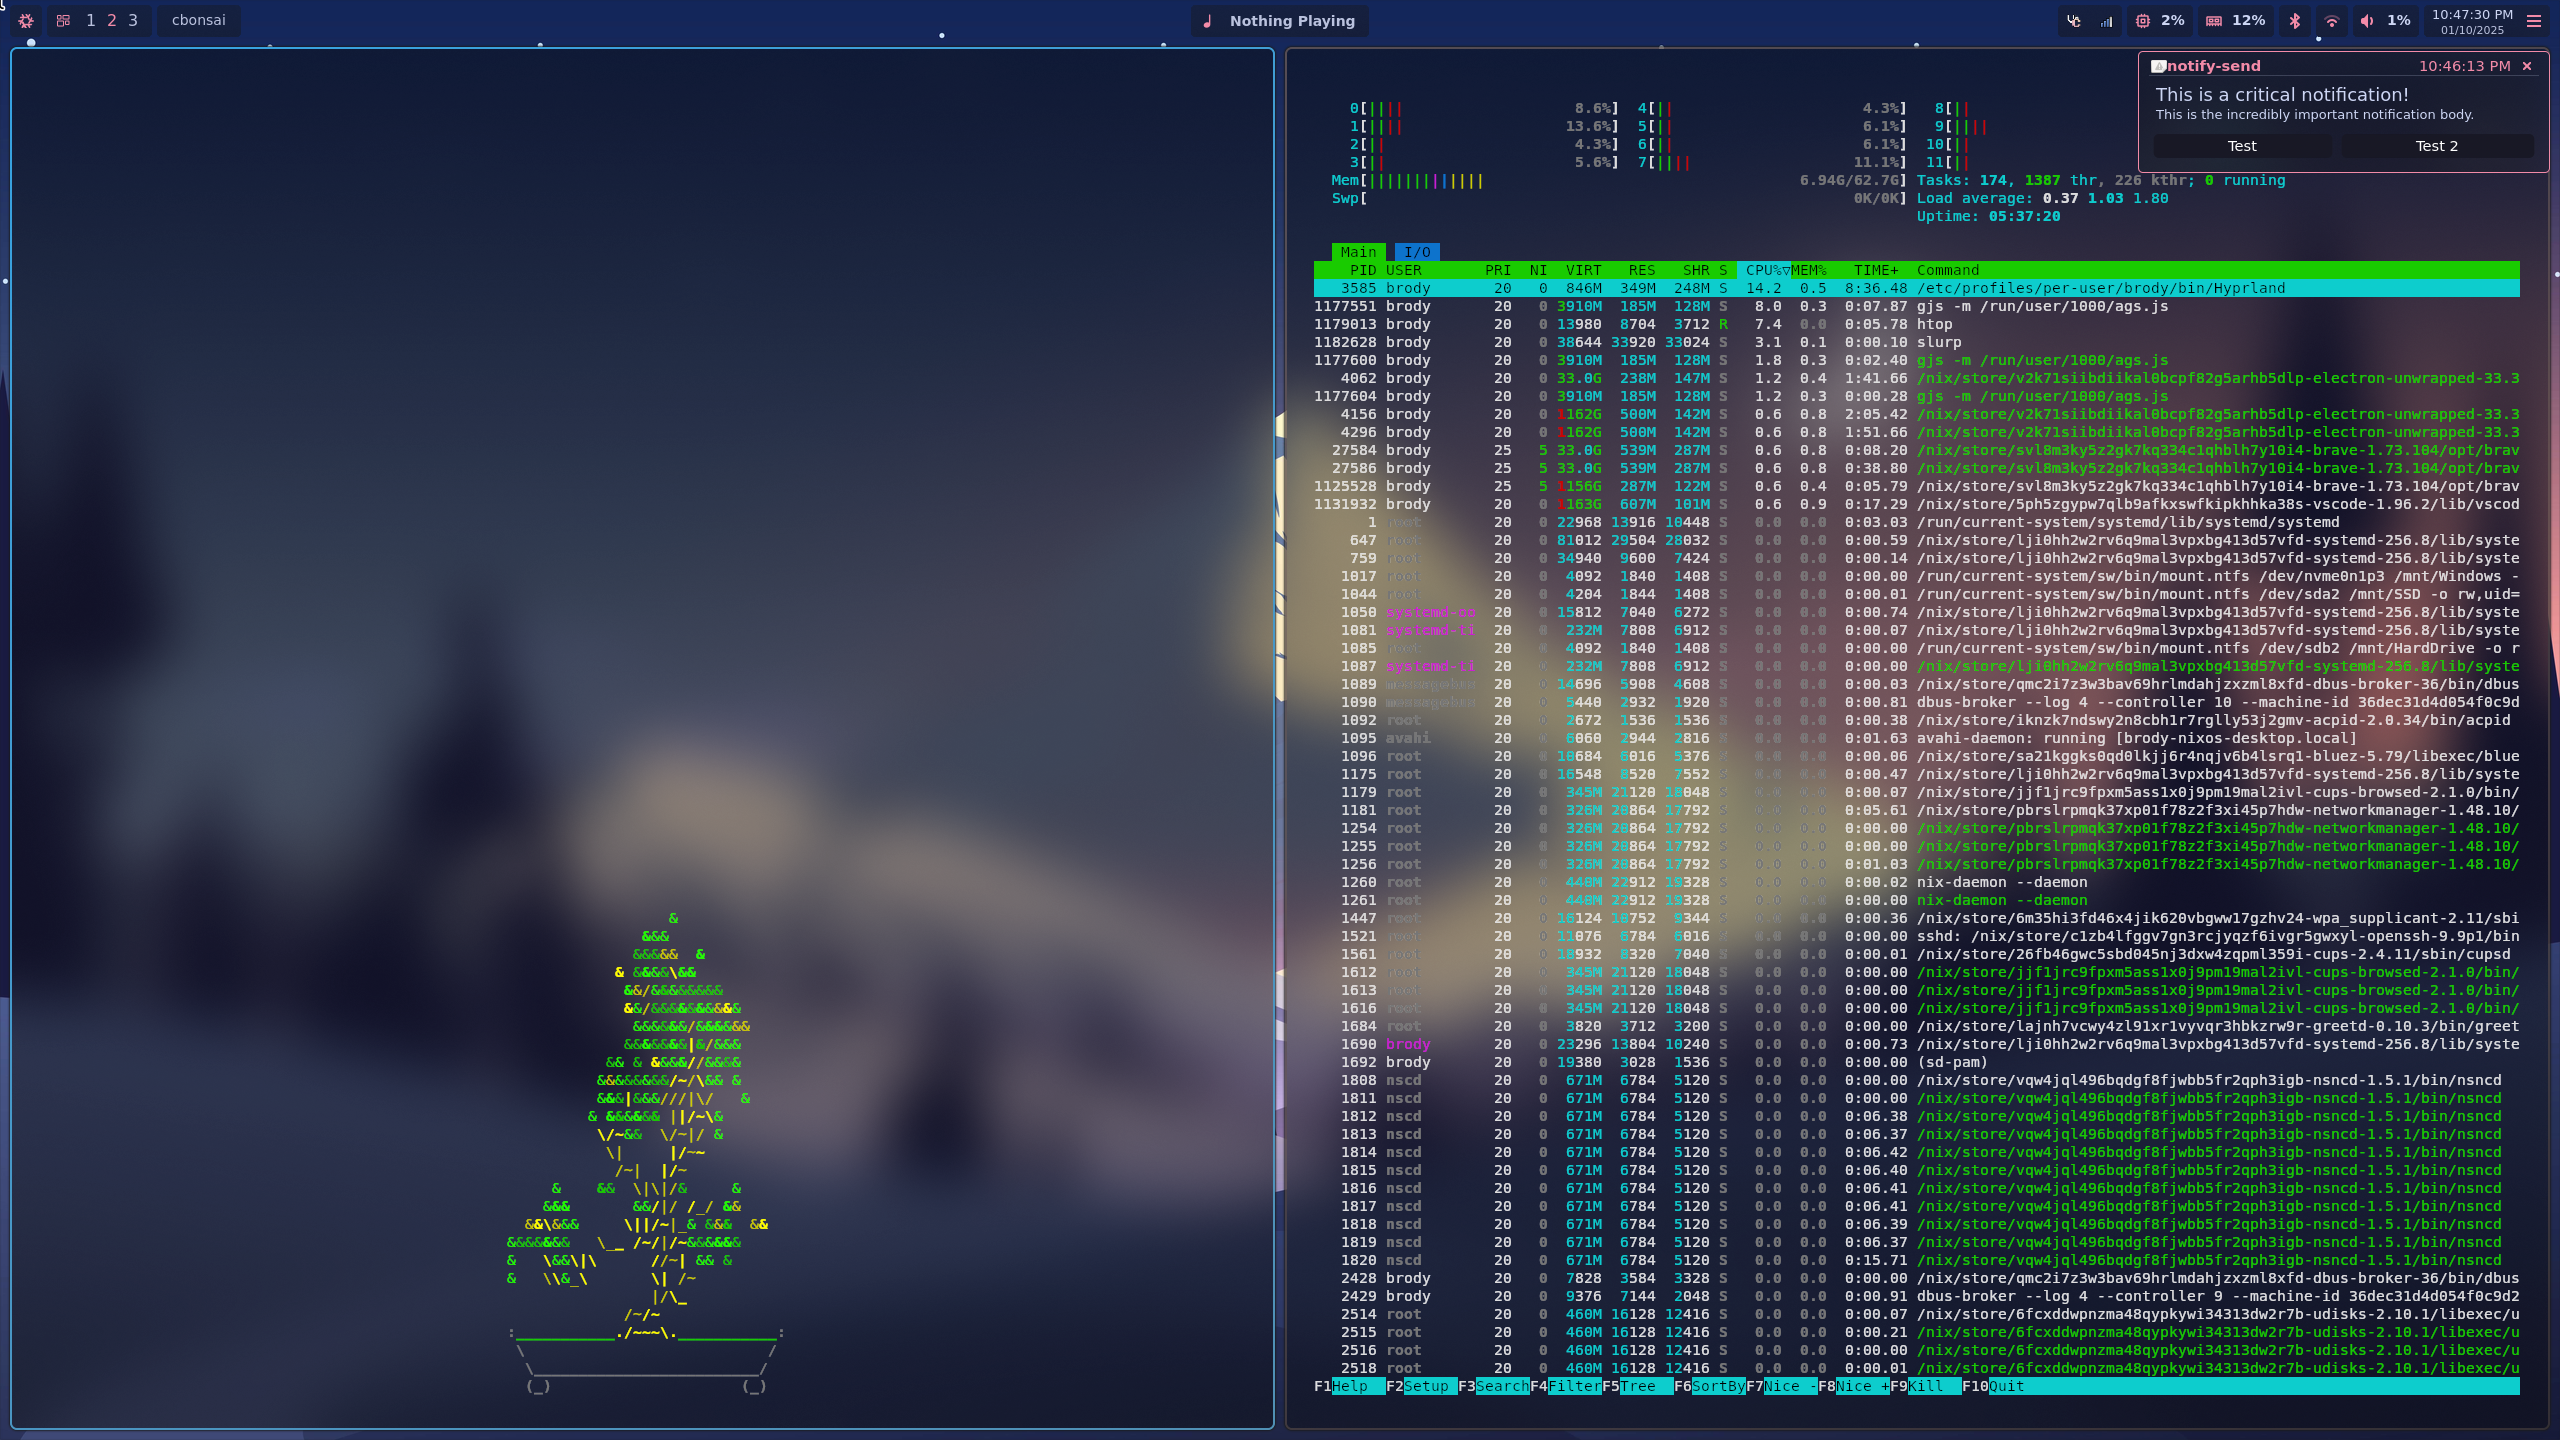Switch to workspace 3
This screenshot has width=2560, height=1440.
point(133,20)
